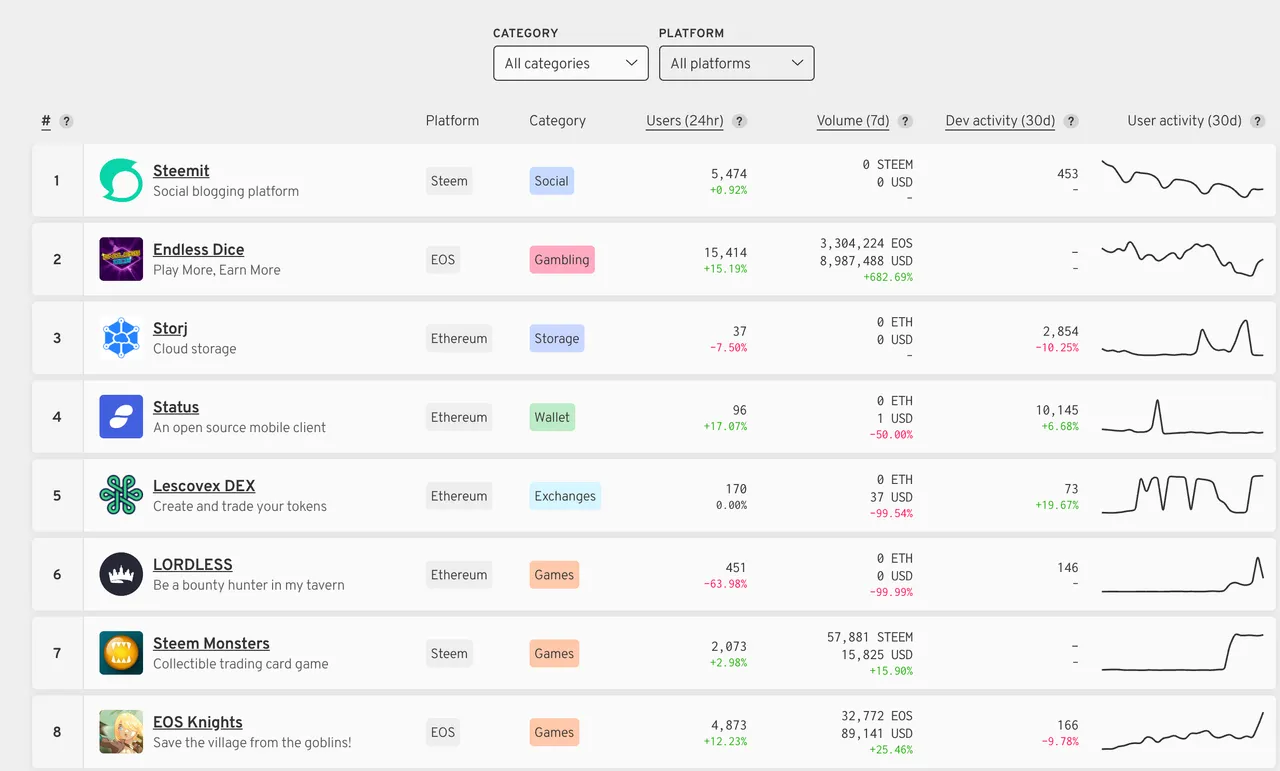Click Games tag in Steem Monsters row
Viewport: 1280px width, 771px height.
(554, 653)
